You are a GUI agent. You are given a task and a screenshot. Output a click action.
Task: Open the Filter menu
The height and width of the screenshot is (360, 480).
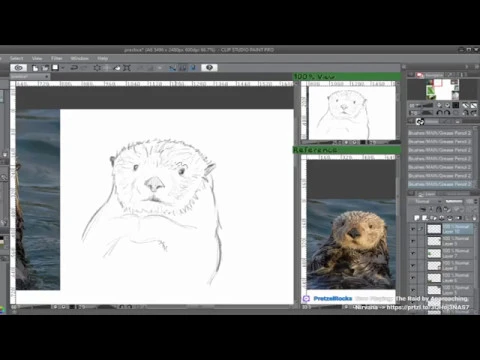[57, 58]
